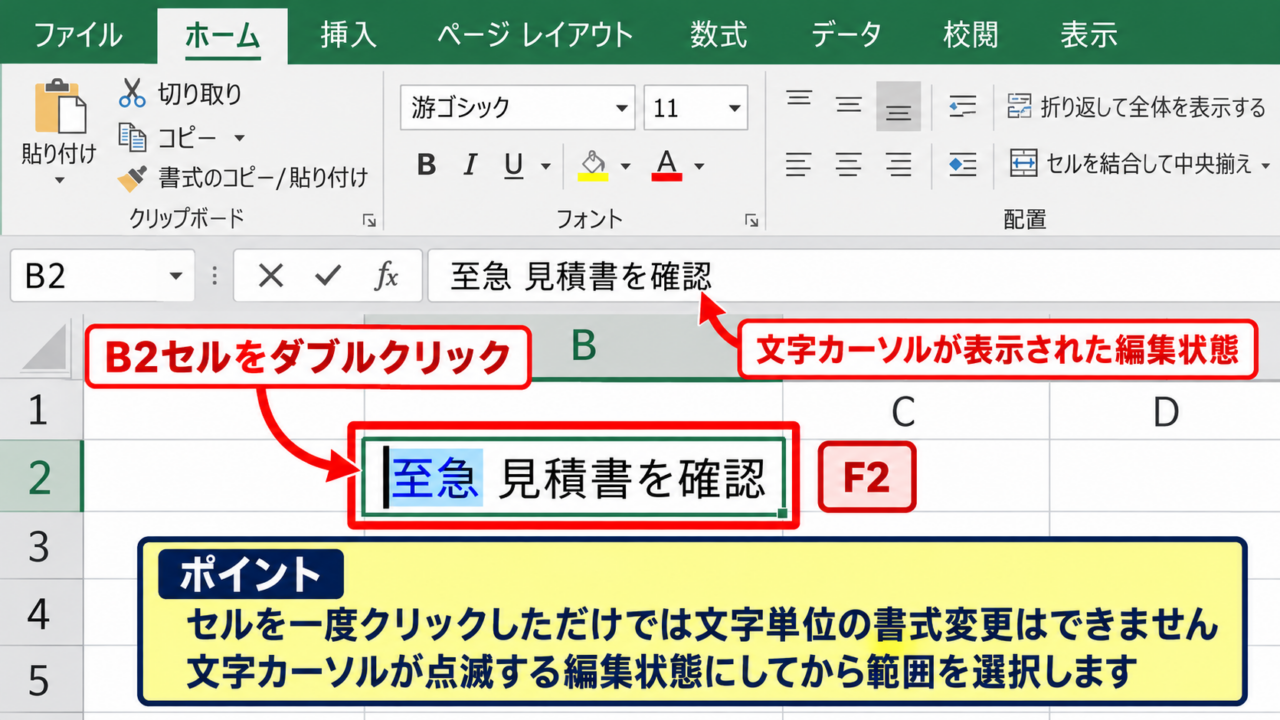
Task: Expand the コピー dropdown arrow
Action: coord(239,138)
